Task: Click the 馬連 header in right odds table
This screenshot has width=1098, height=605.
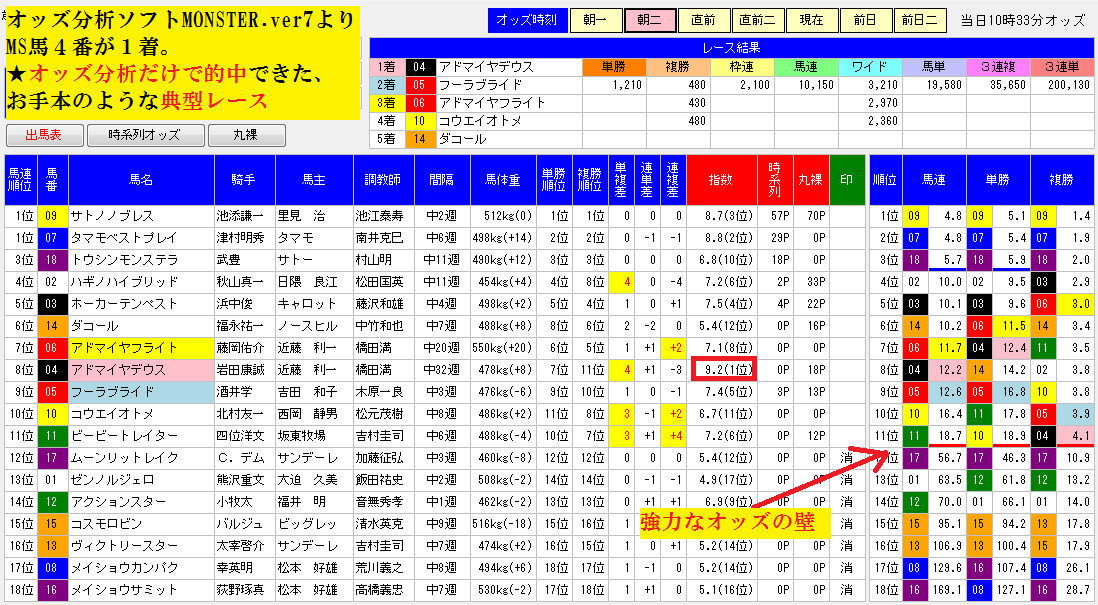Action: (934, 180)
